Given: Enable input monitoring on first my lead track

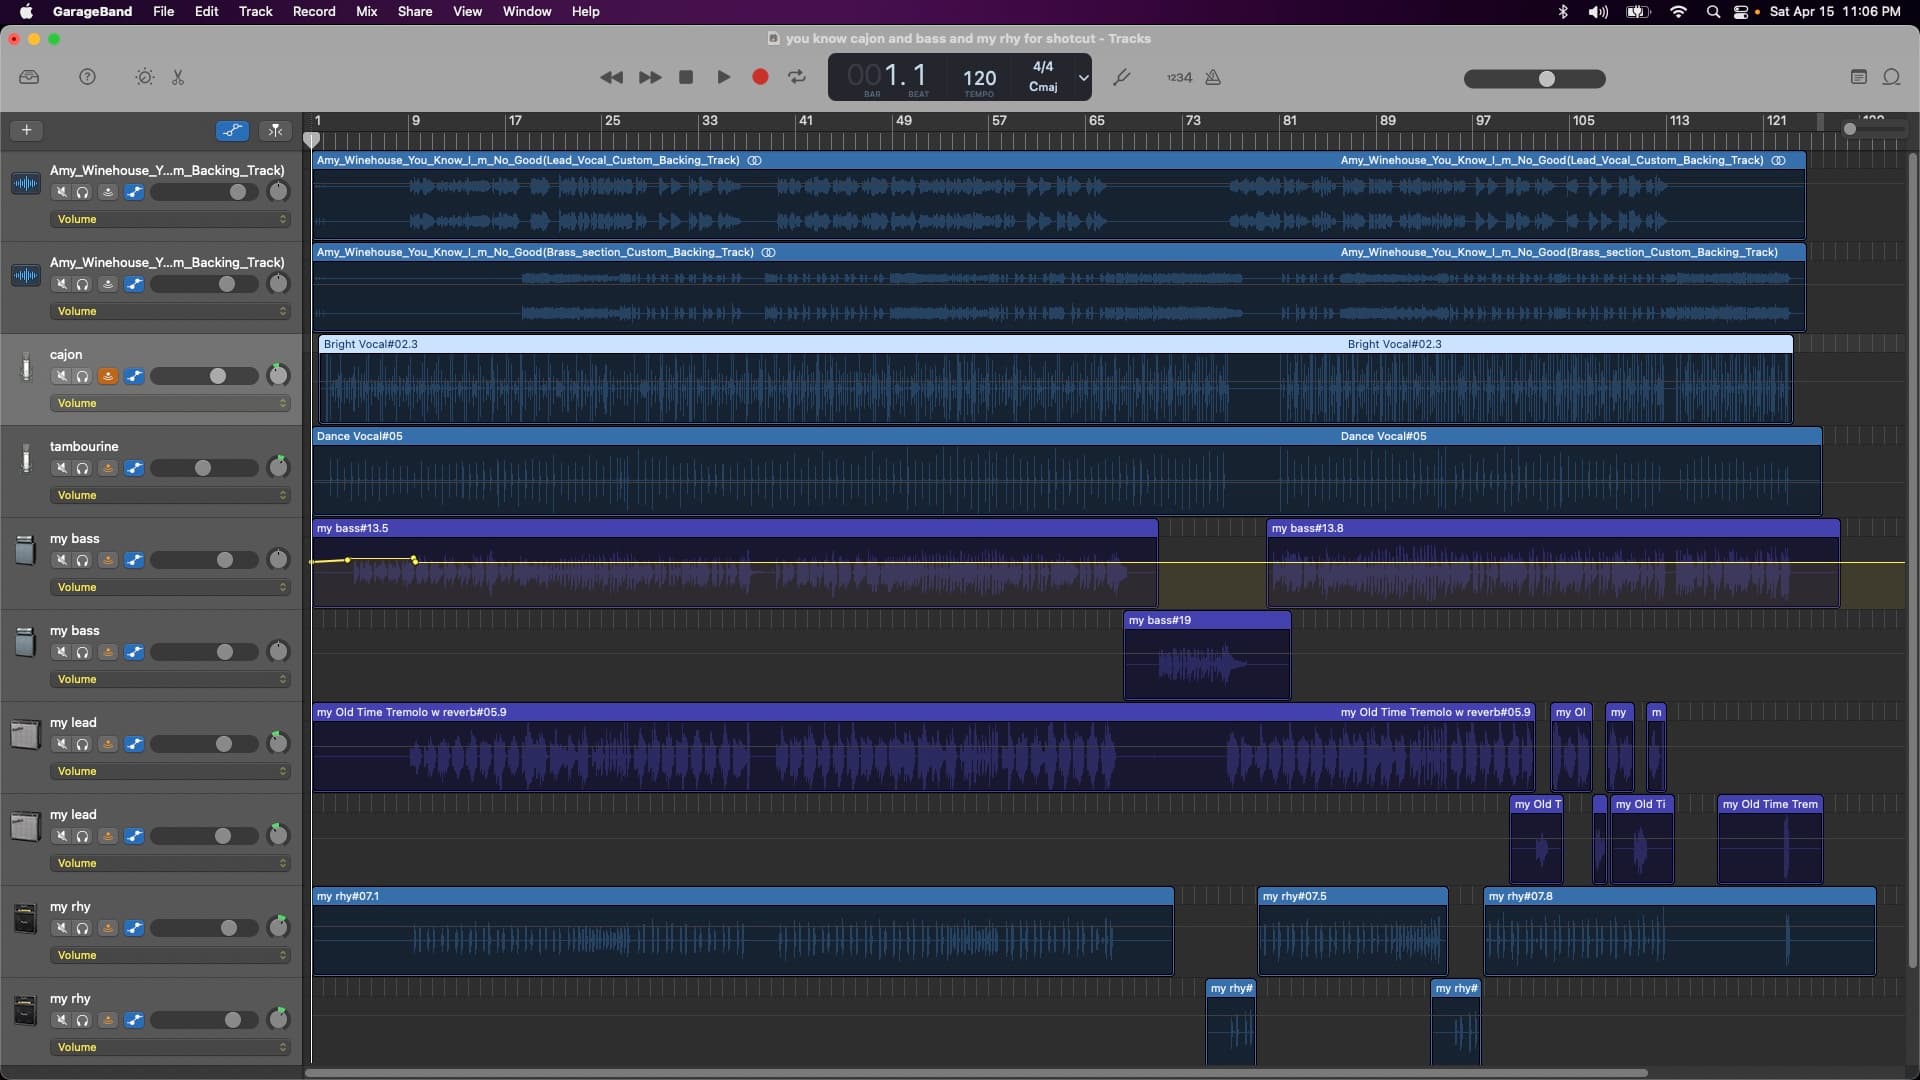Looking at the screenshot, I should [x=108, y=744].
